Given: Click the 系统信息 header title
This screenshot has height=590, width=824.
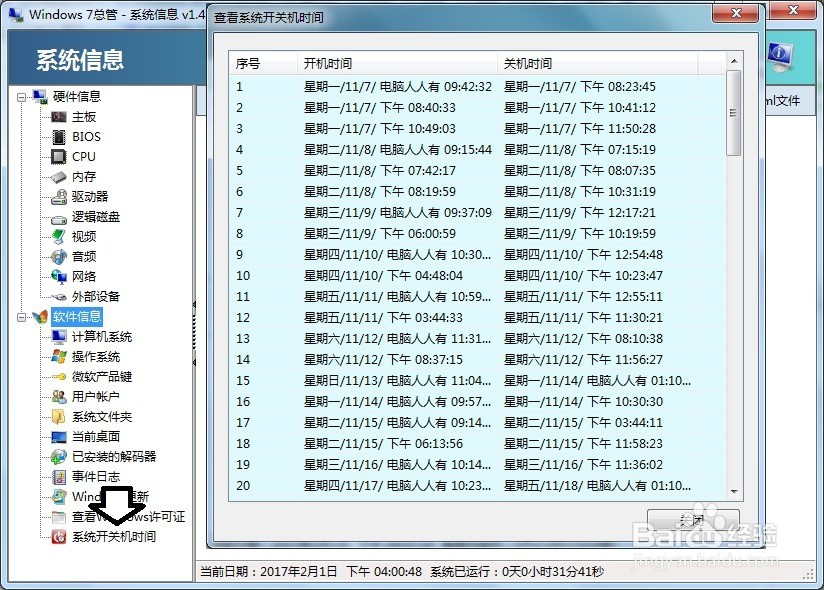Looking at the screenshot, I should click(80, 60).
